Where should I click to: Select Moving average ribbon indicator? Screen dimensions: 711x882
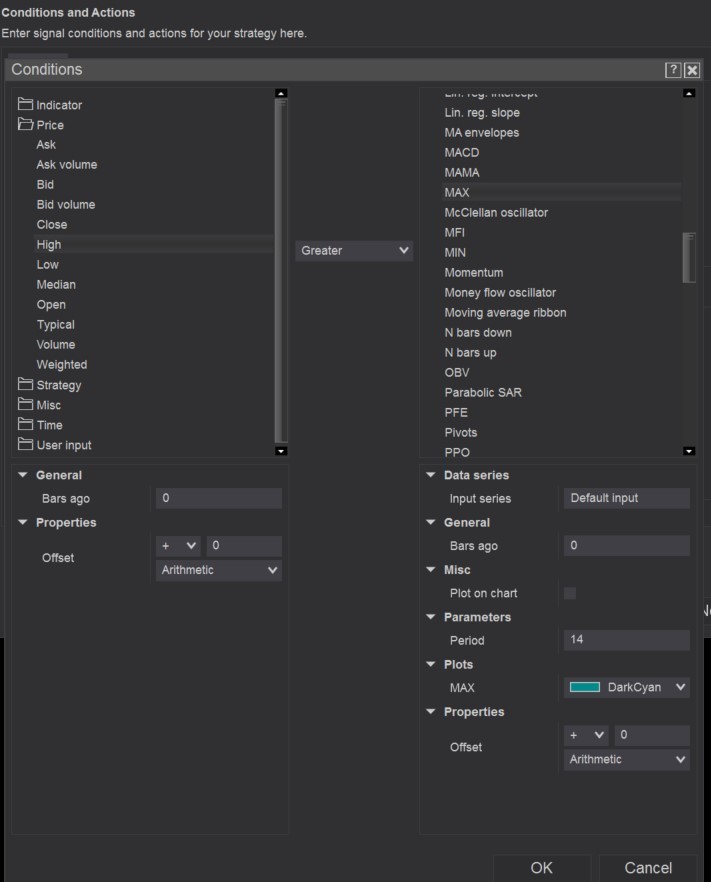coord(505,312)
